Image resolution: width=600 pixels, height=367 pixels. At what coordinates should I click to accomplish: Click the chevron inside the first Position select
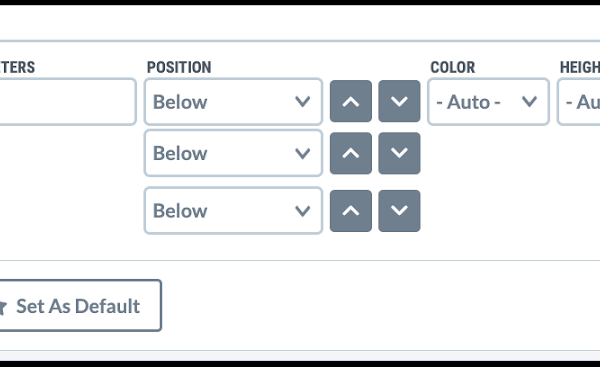pyautogui.click(x=302, y=102)
